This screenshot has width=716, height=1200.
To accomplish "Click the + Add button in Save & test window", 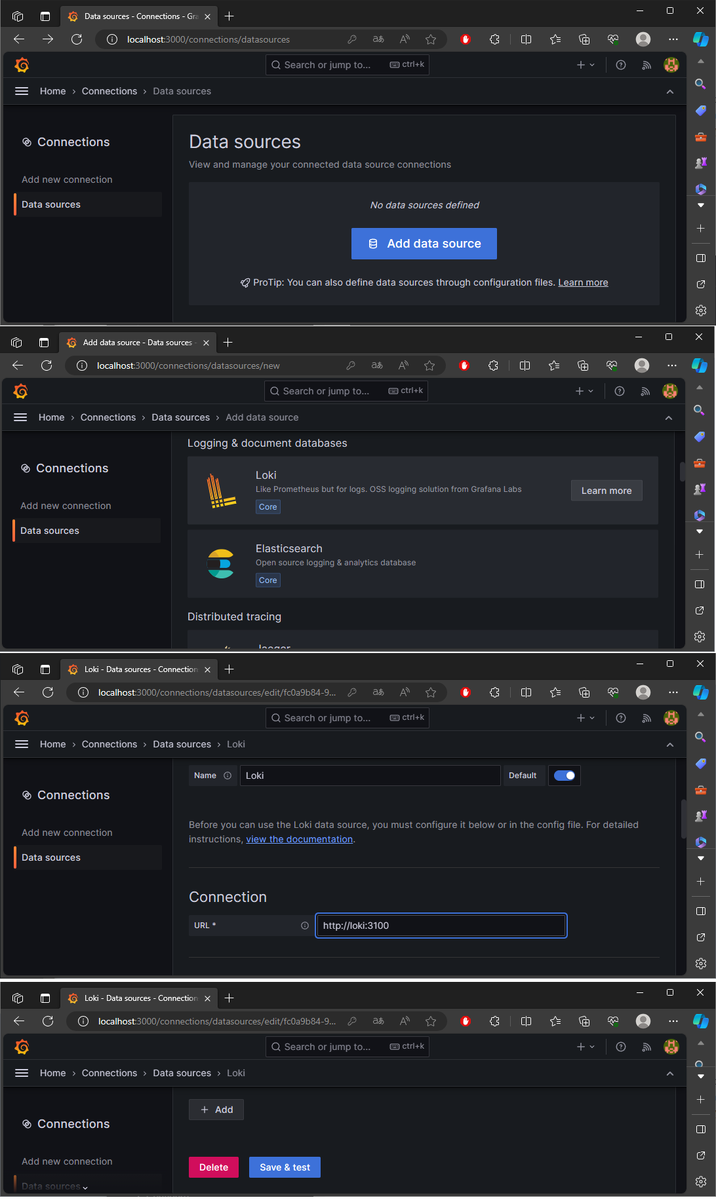I will 216,1110.
